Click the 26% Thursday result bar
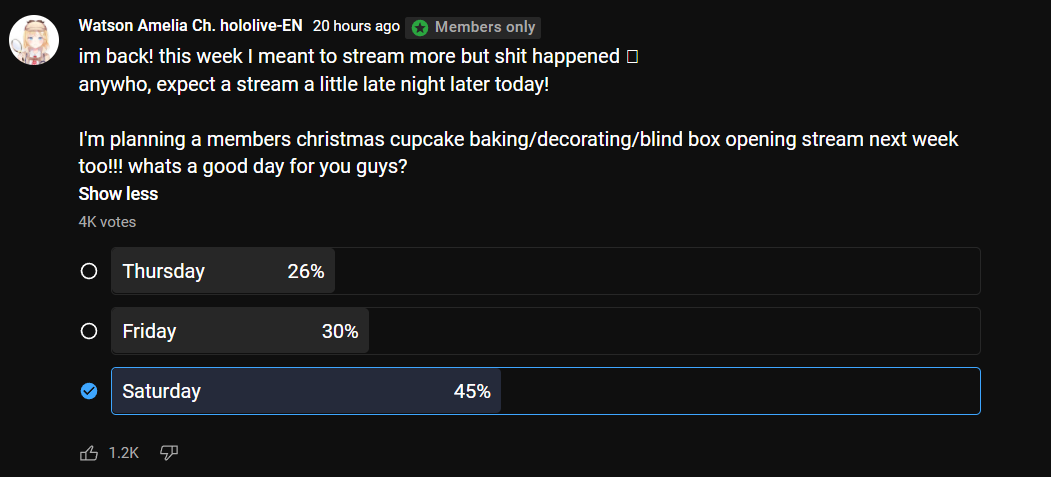The image size is (1051, 477). (223, 271)
